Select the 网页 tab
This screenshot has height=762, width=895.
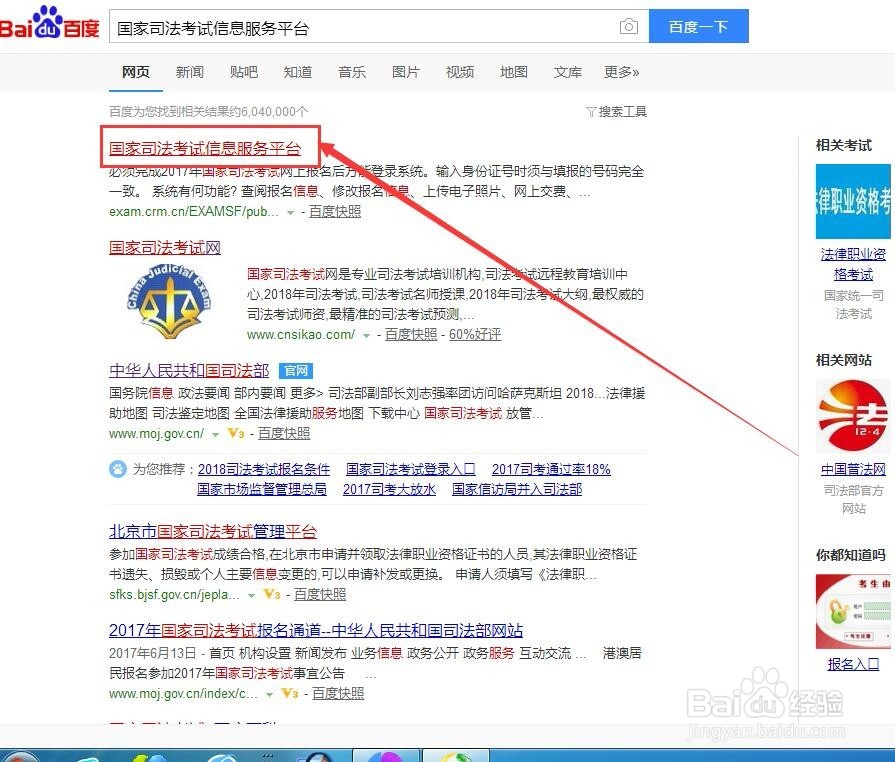click(x=136, y=72)
